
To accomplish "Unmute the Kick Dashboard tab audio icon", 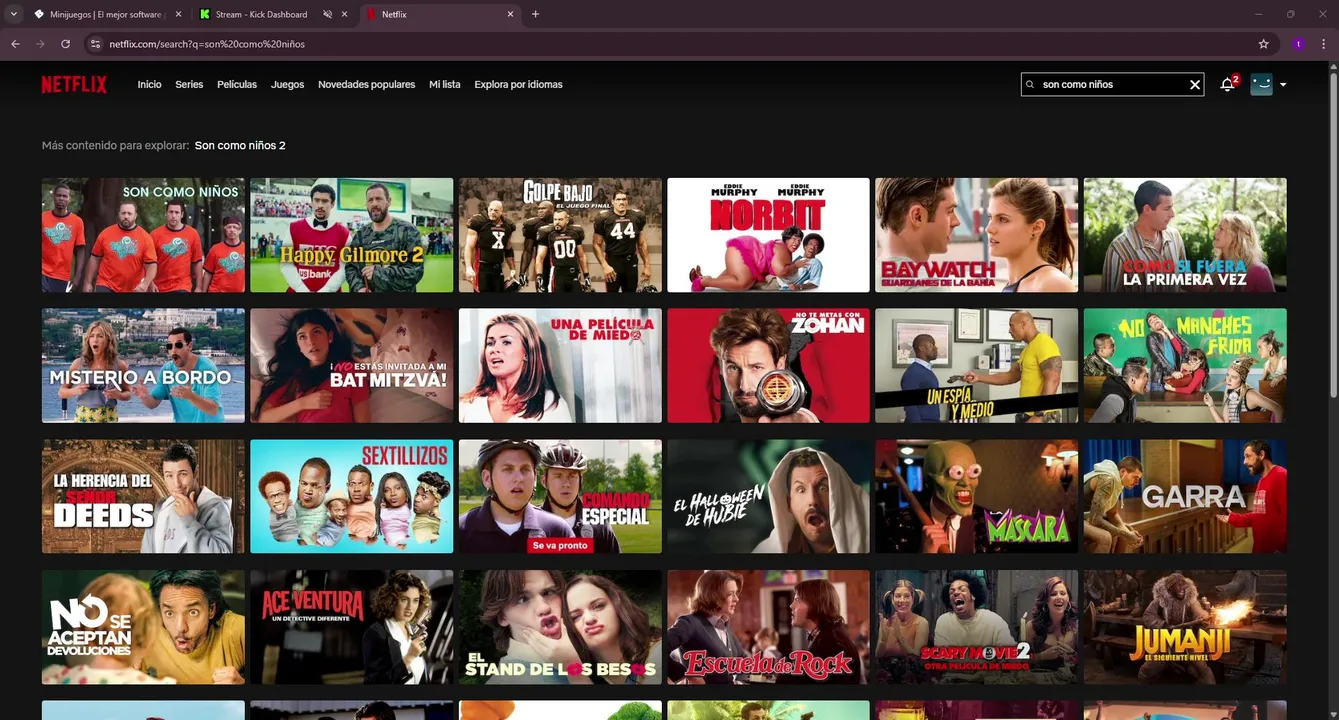I will (x=328, y=14).
